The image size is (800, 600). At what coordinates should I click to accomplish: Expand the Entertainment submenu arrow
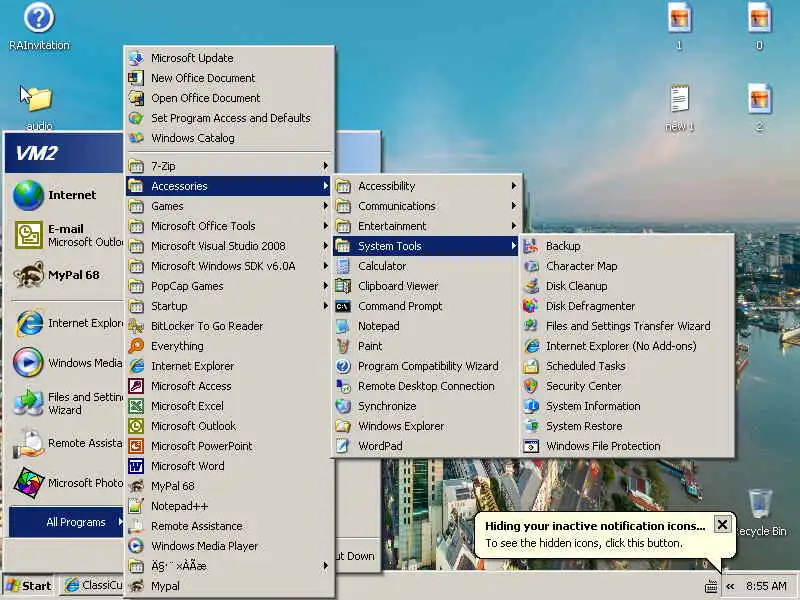513,226
